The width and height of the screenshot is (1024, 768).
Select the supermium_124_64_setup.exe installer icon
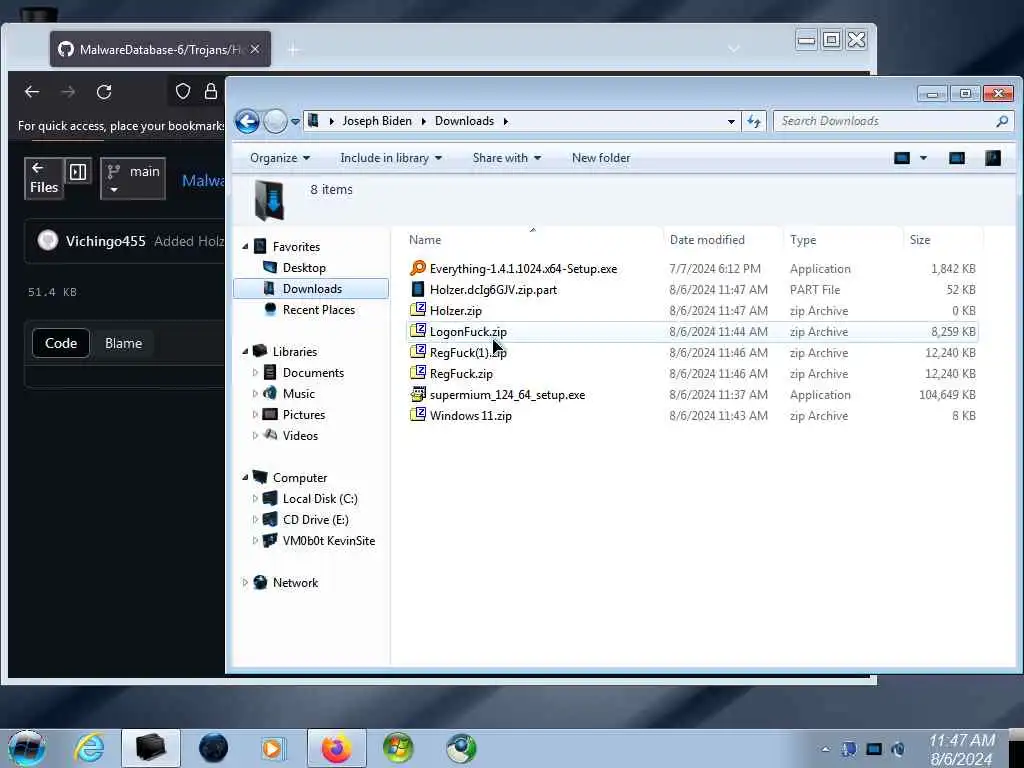[418, 394]
